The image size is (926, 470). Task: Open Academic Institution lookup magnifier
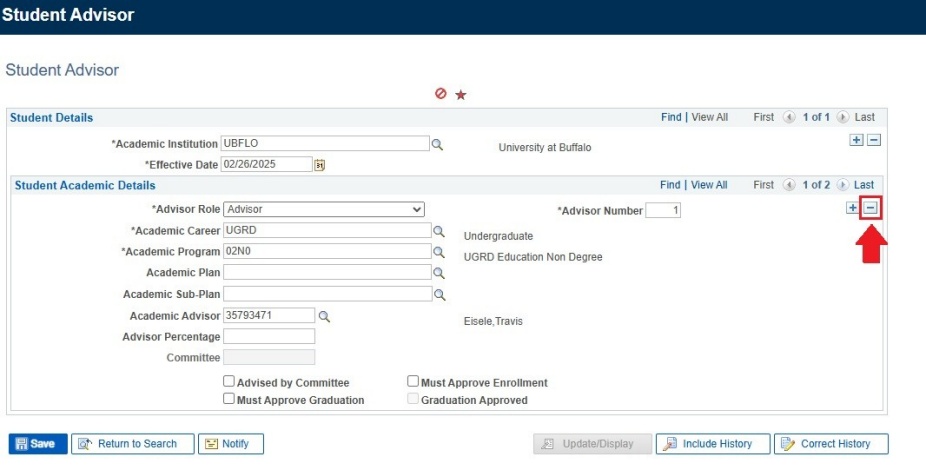pos(437,144)
